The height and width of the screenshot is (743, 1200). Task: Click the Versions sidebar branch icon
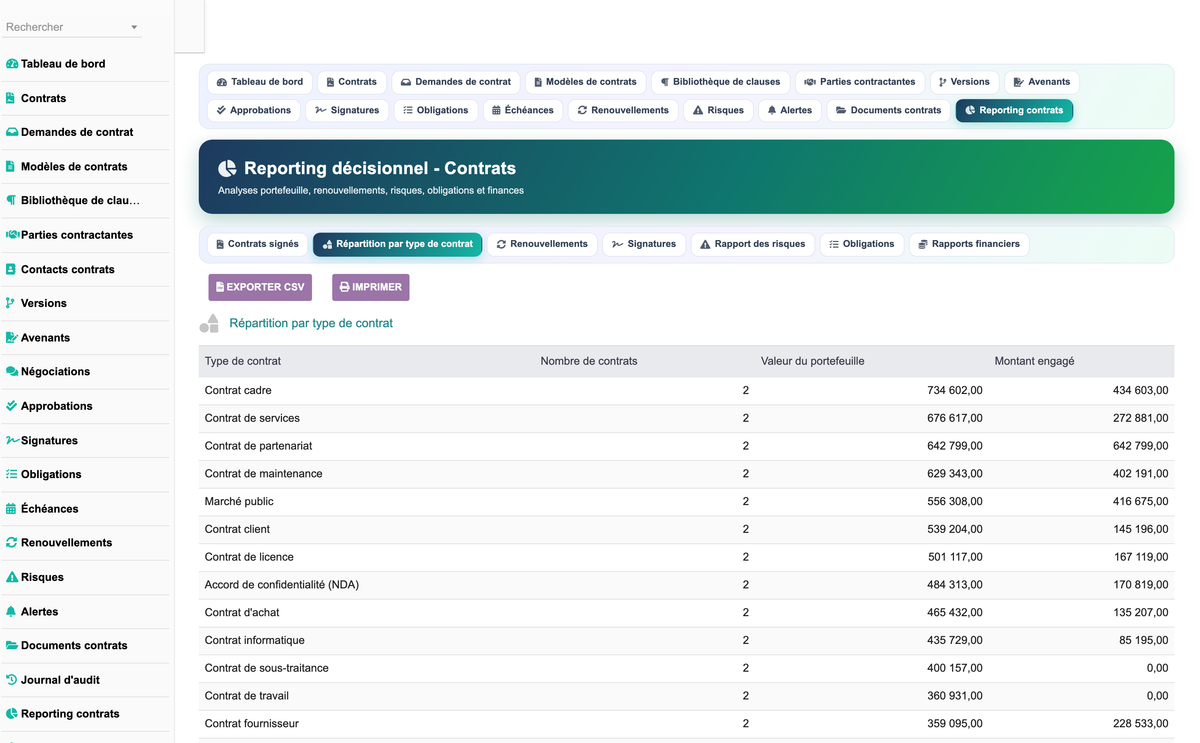(11, 303)
